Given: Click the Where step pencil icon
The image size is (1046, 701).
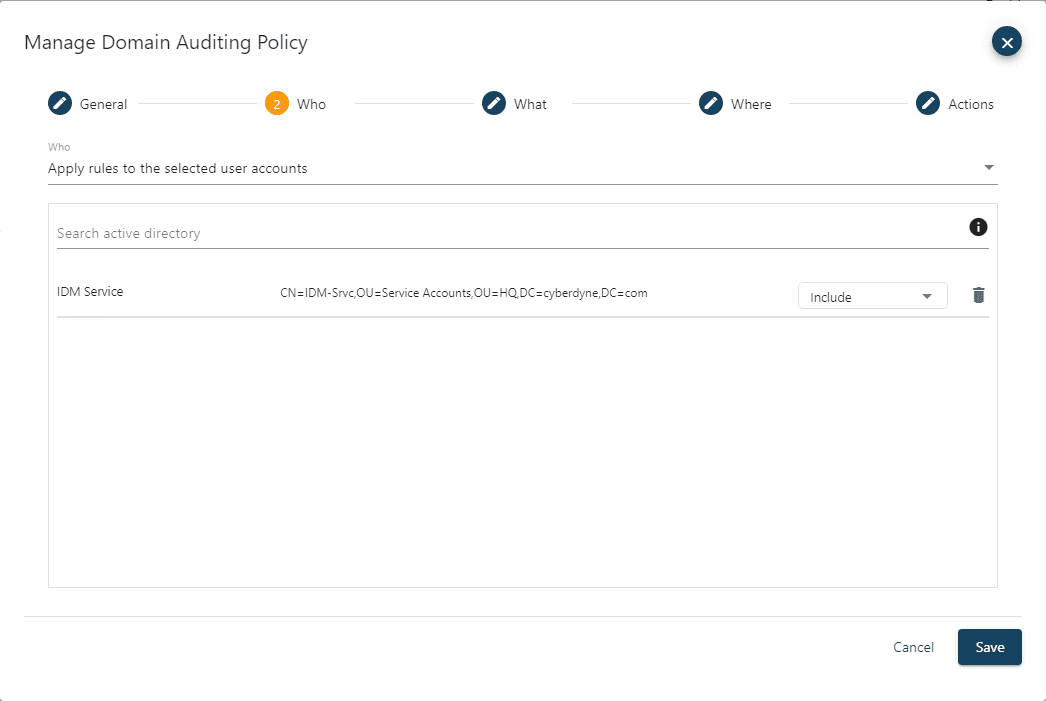Looking at the screenshot, I should (x=711, y=102).
